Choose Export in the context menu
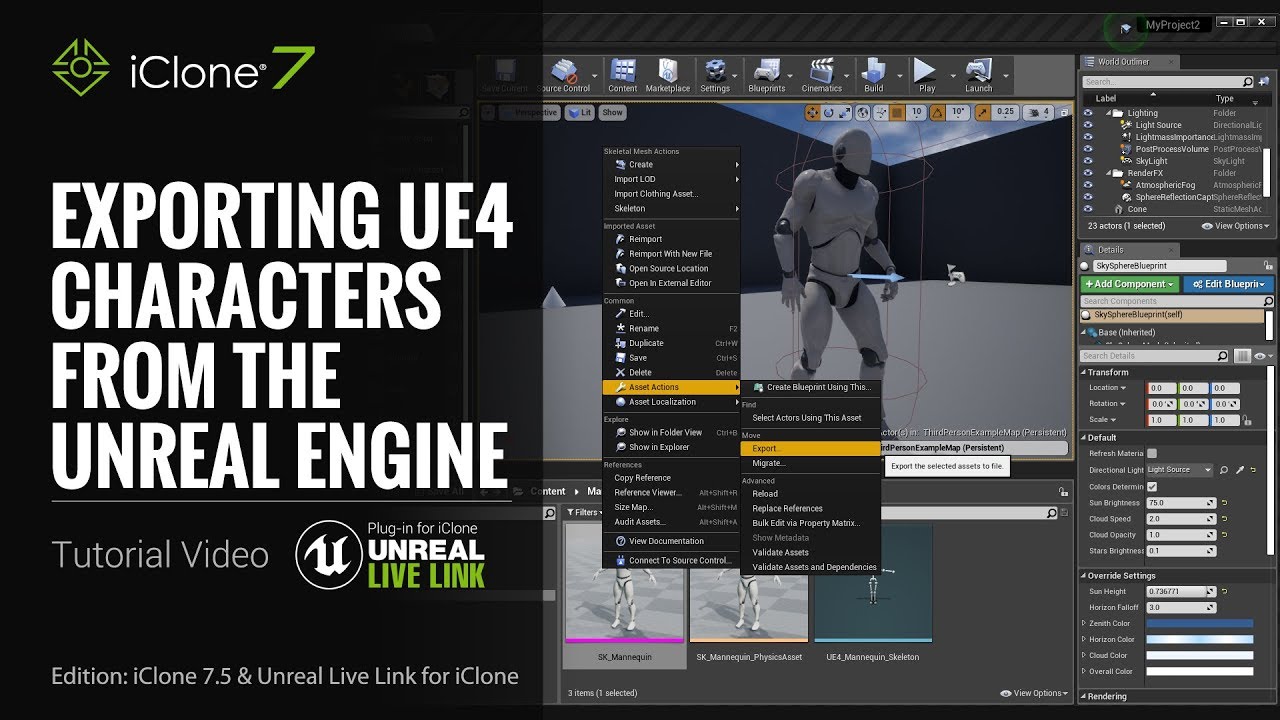1280x720 pixels. 810,449
